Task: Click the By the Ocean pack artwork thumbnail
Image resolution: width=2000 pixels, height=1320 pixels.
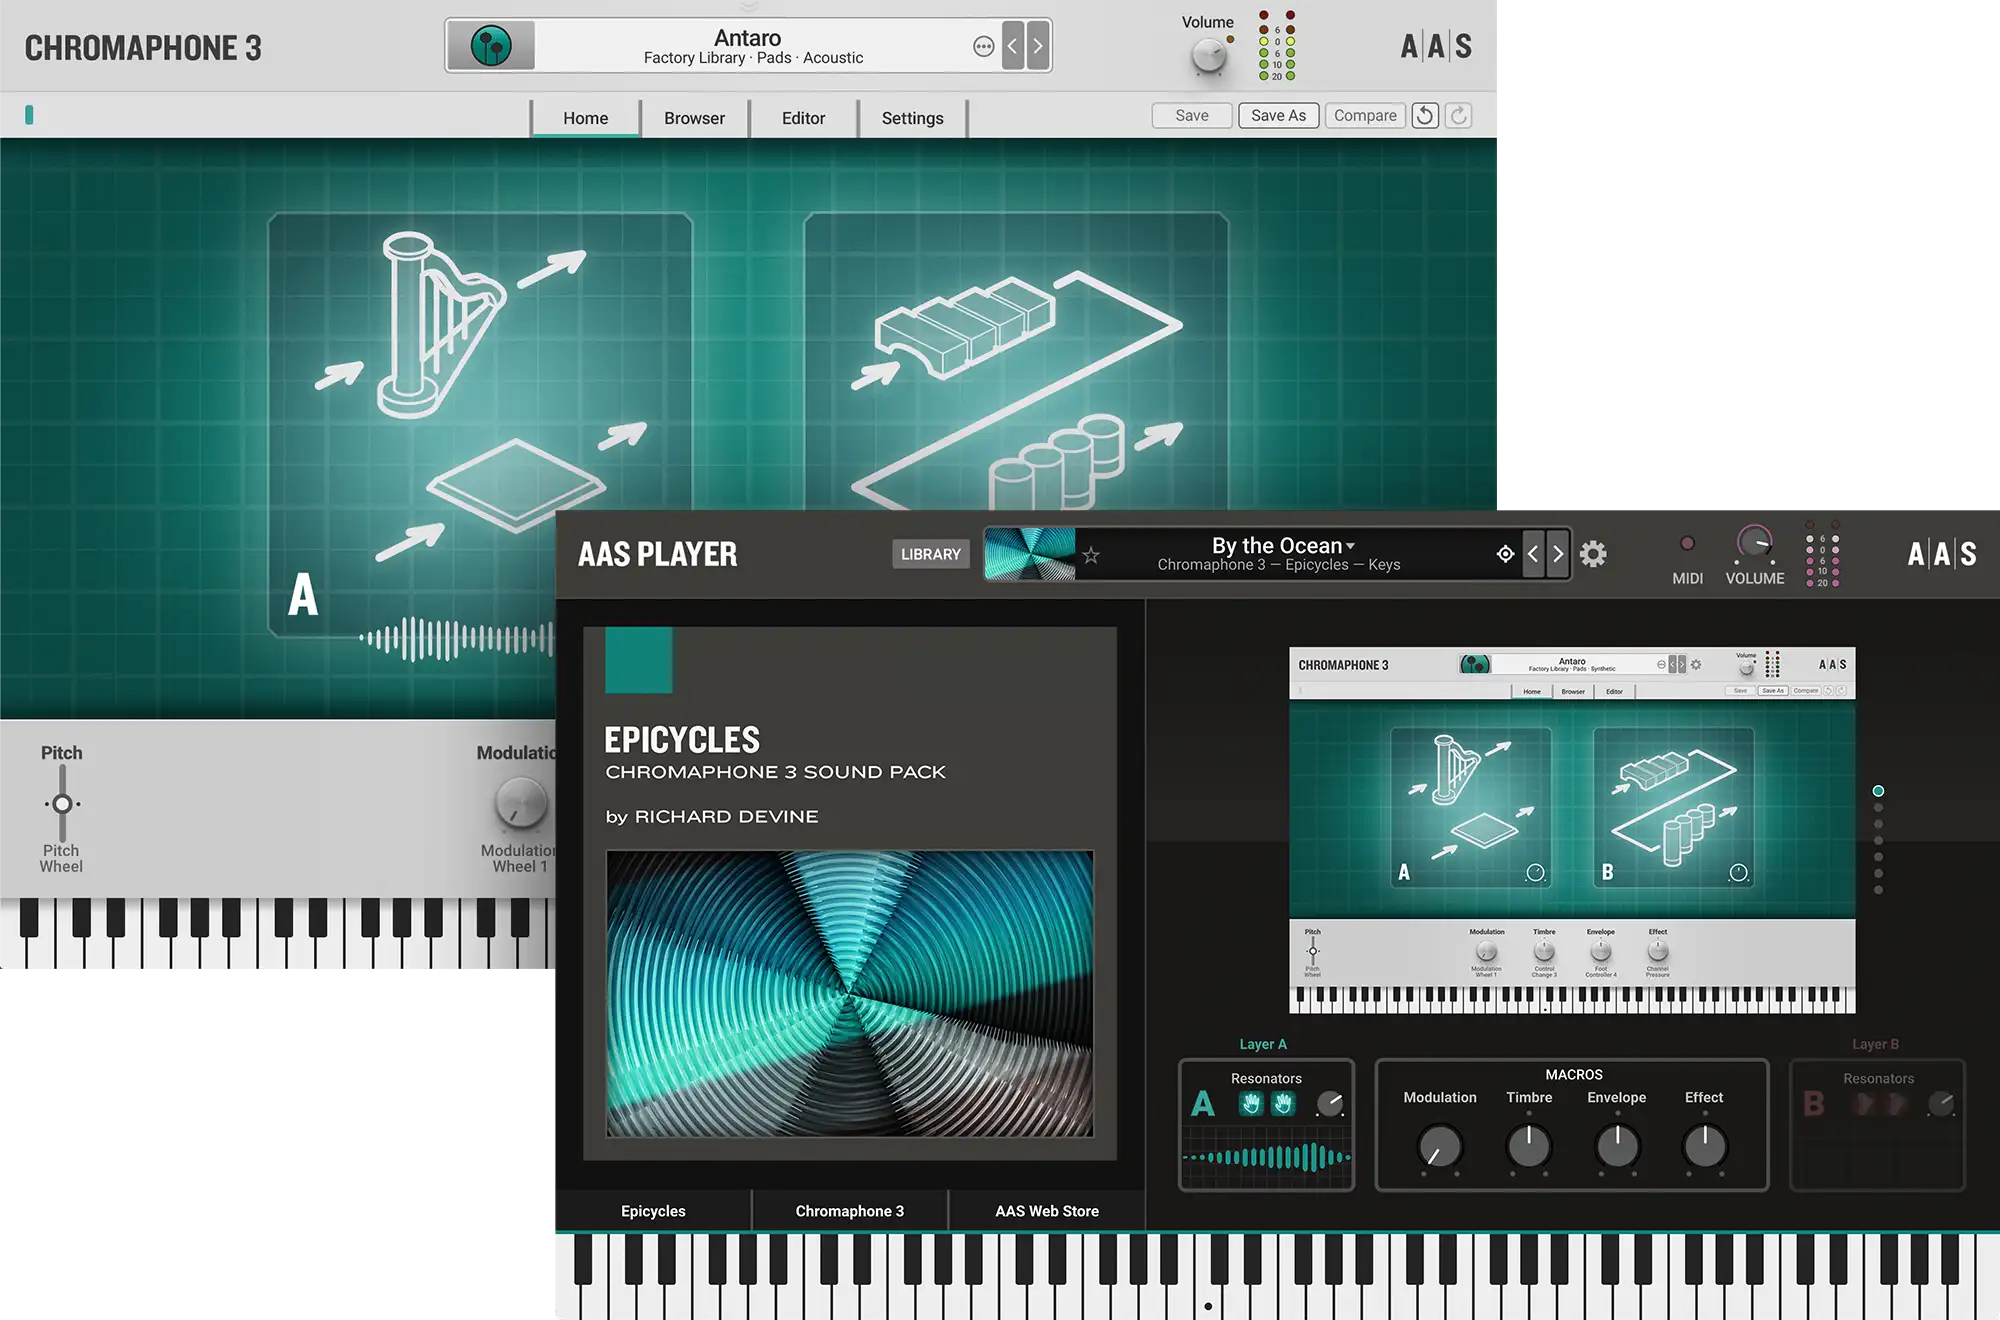Action: (x=1030, y=554)
